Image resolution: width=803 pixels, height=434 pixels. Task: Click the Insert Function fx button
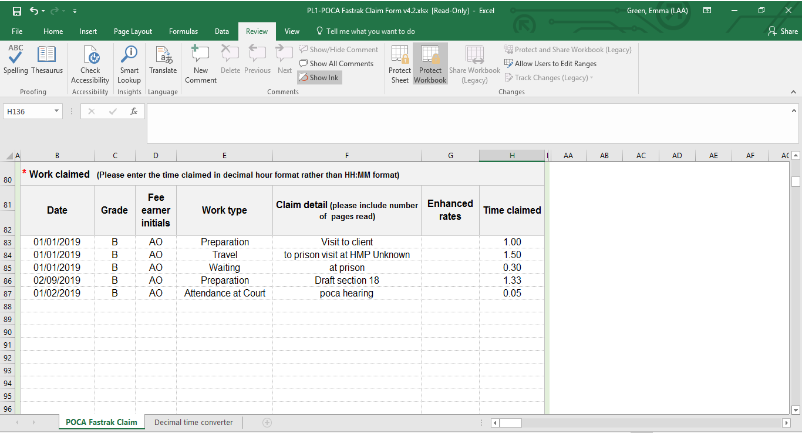pos(133,111)
